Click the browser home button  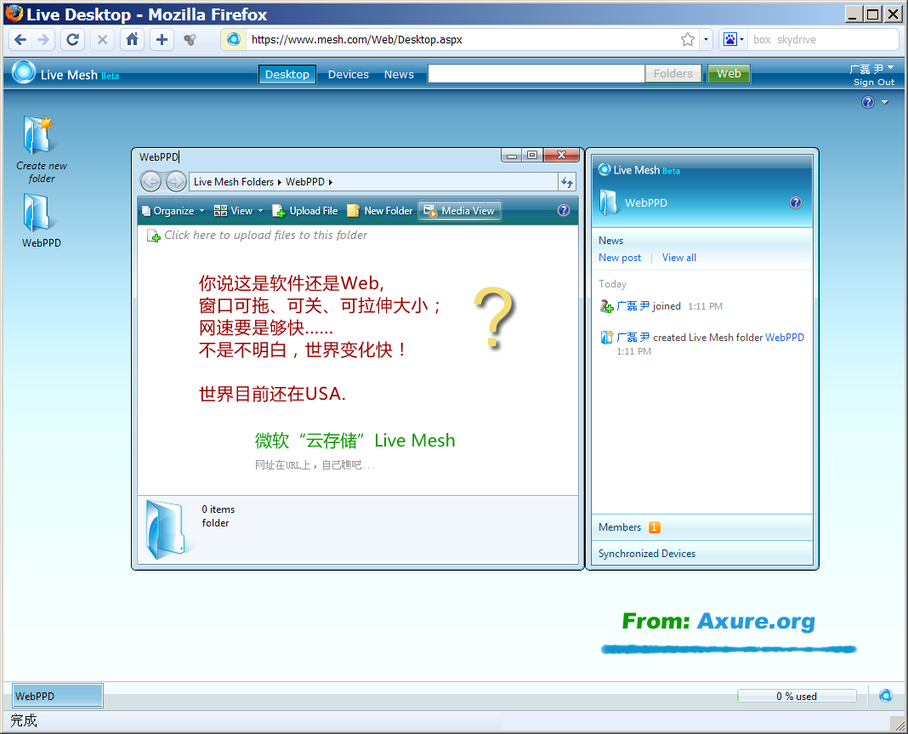click(x=132, y=40)
